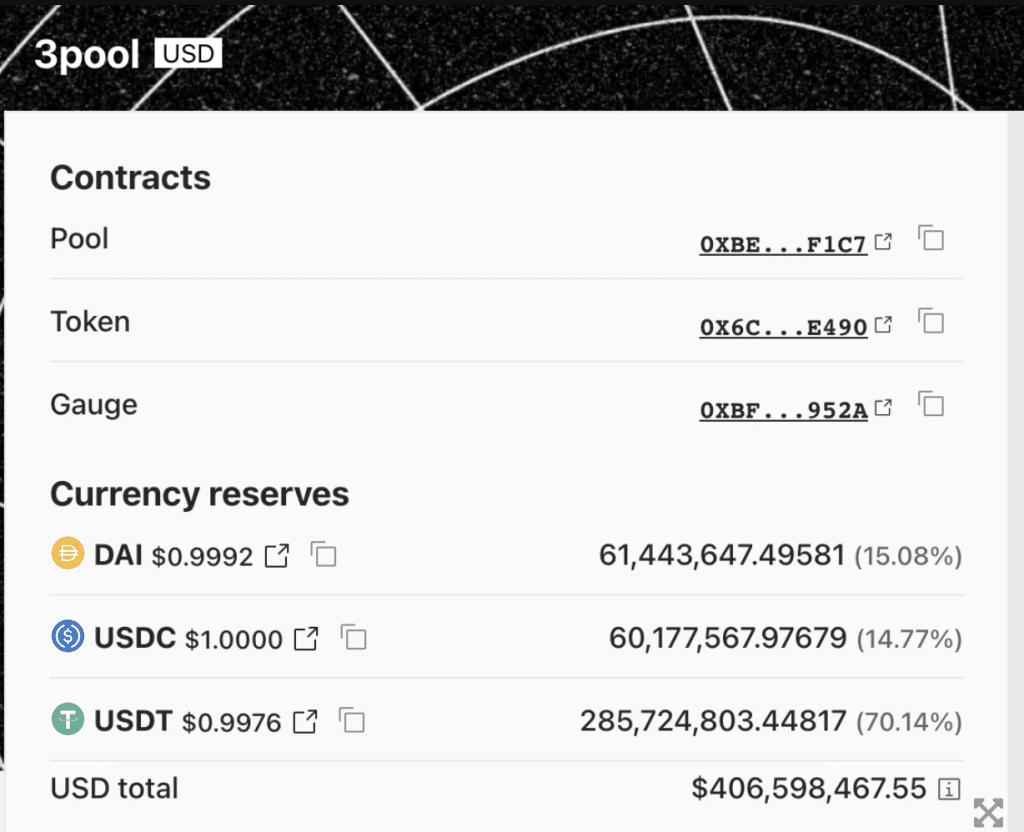Click the USDC token name
Image resolution: width=1024 pixels, height=832 pixels.
click(x=135, y=638)
